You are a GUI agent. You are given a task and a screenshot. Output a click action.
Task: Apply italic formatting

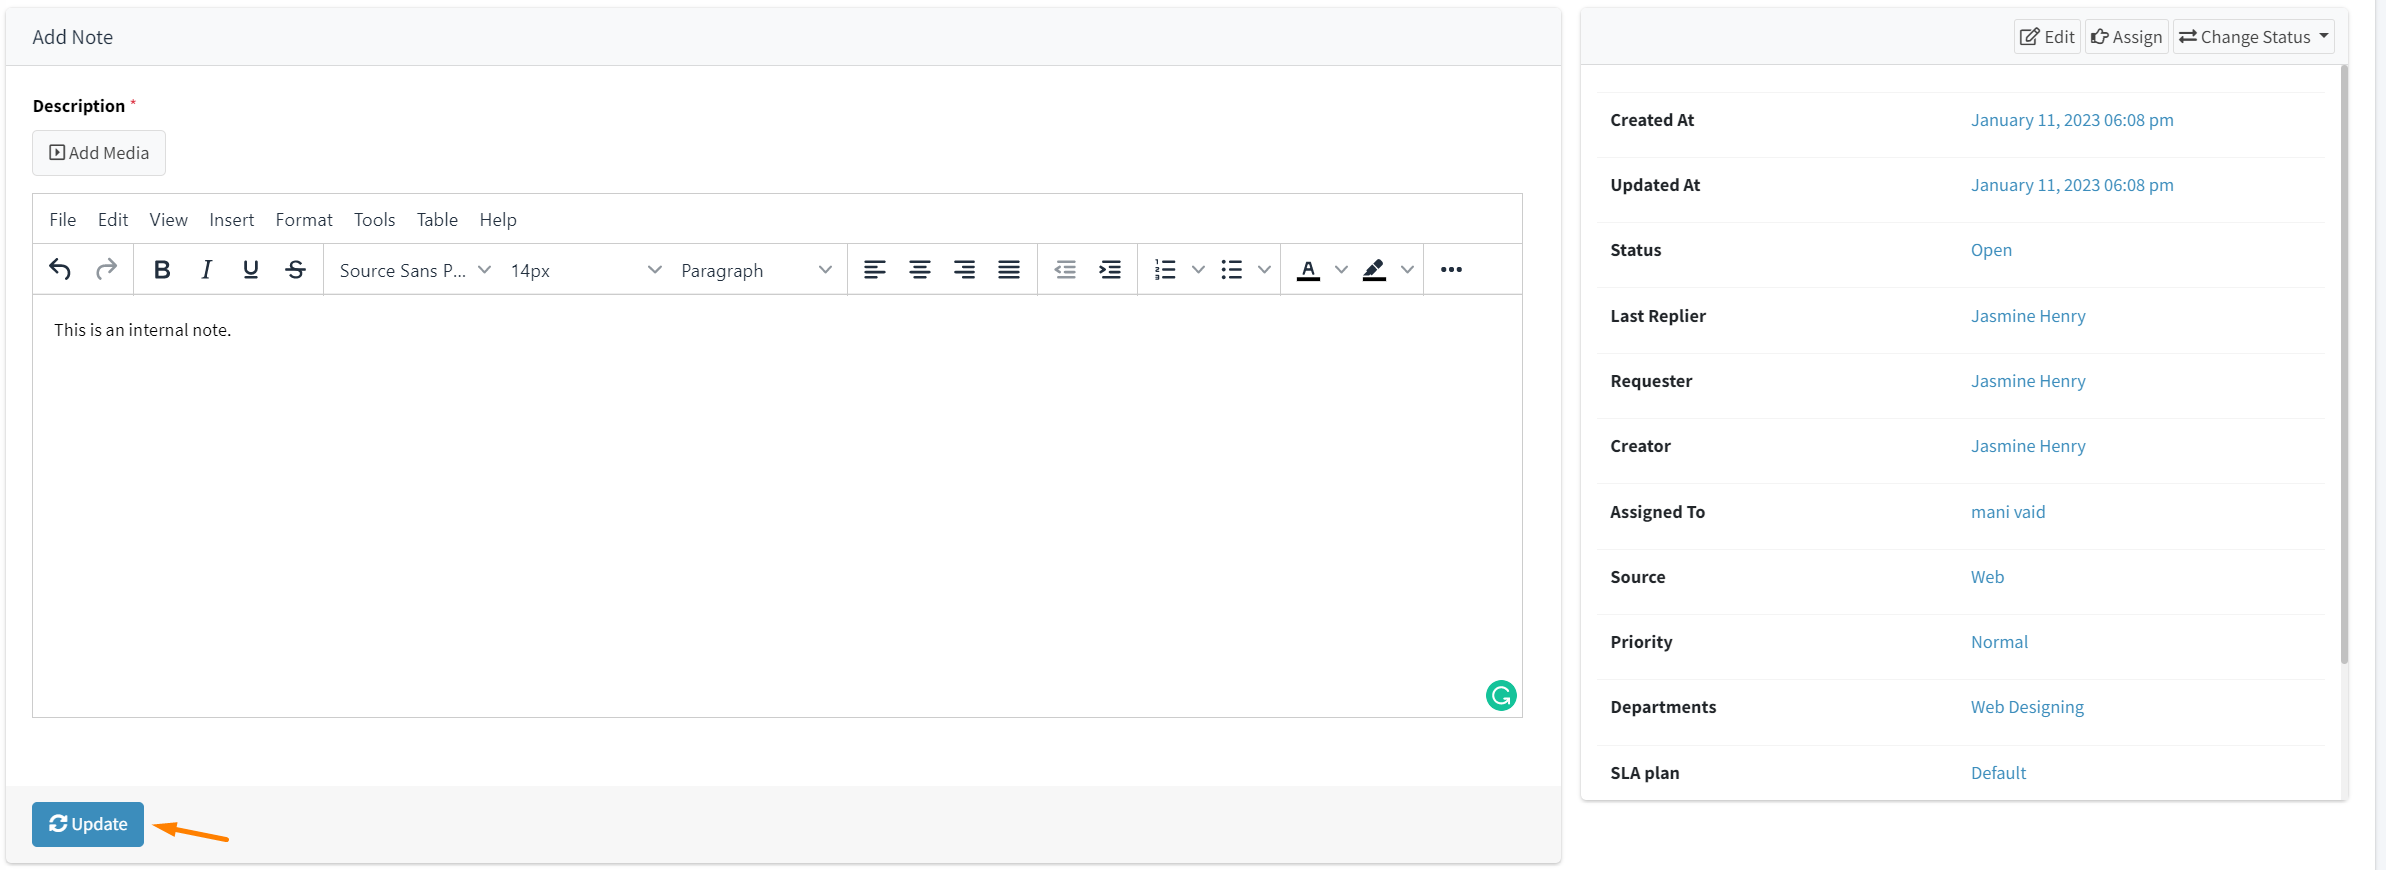206,270
